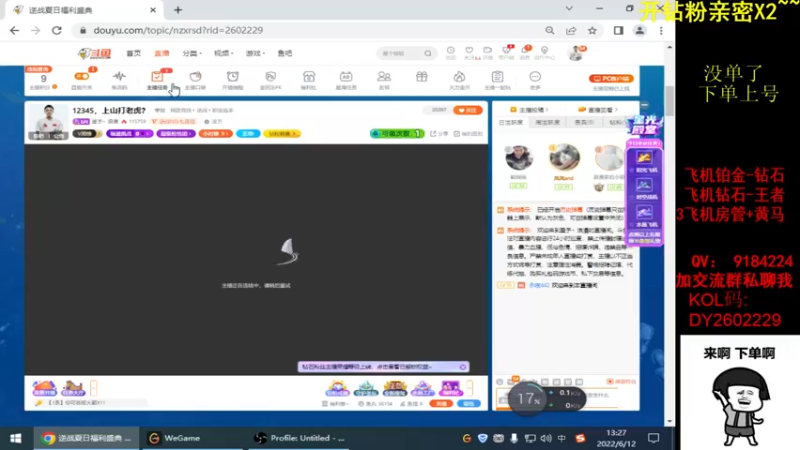Open the flame icon in anchor toolbar
Image resolution: width=800 pixels, height=450 pixels.
(x=459, y=77)
